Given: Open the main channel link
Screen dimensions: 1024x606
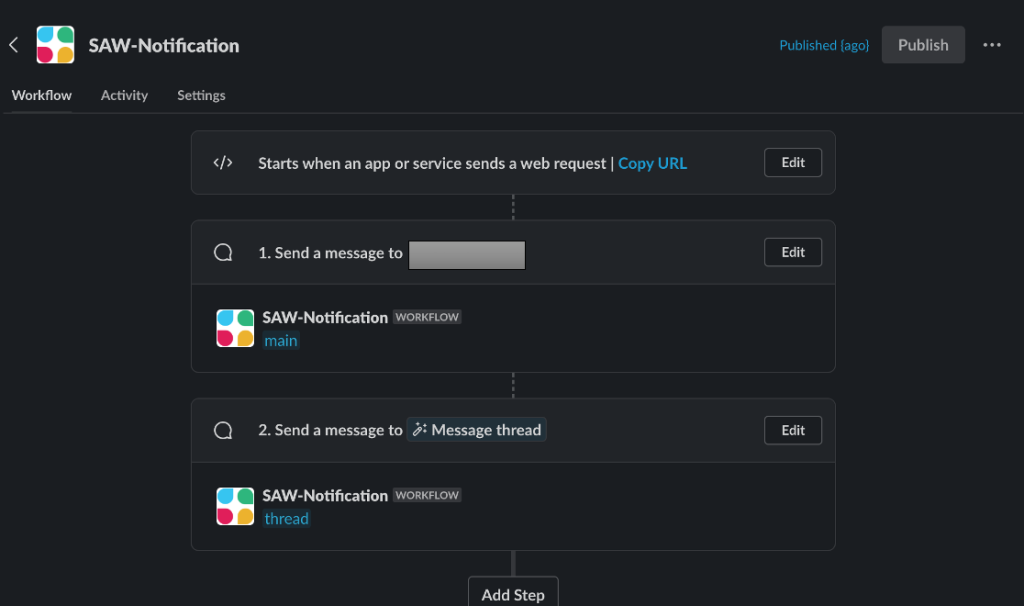Looking at the screenshot, I should pos(281,340).
